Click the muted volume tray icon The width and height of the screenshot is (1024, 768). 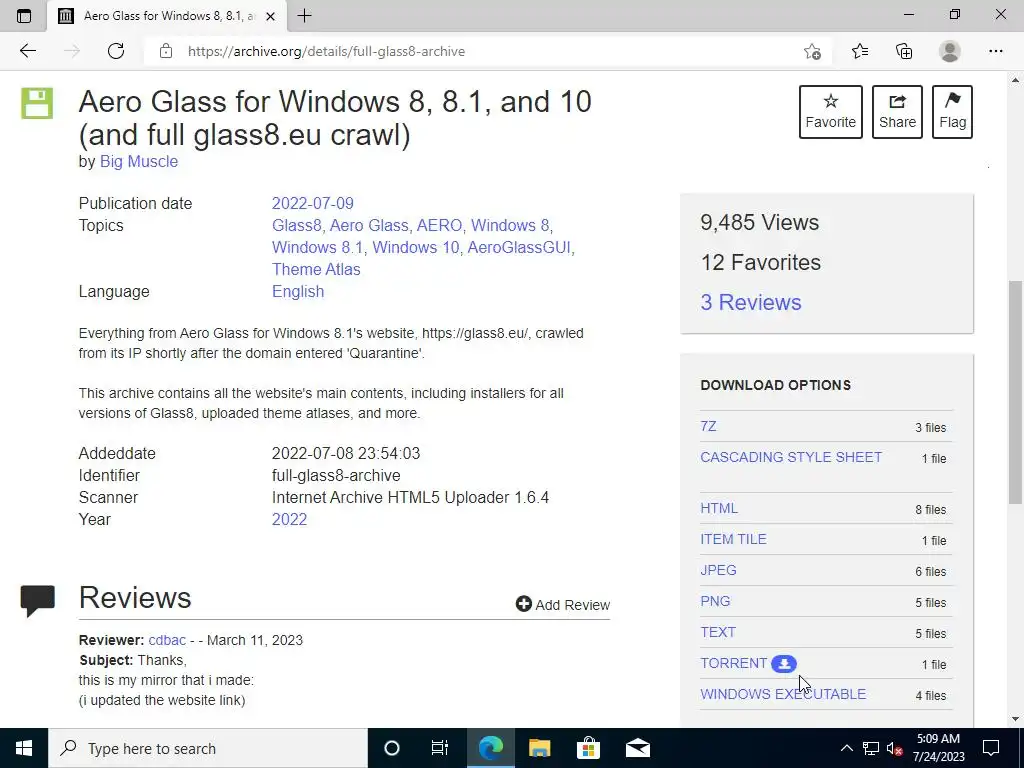coord(894,748)
